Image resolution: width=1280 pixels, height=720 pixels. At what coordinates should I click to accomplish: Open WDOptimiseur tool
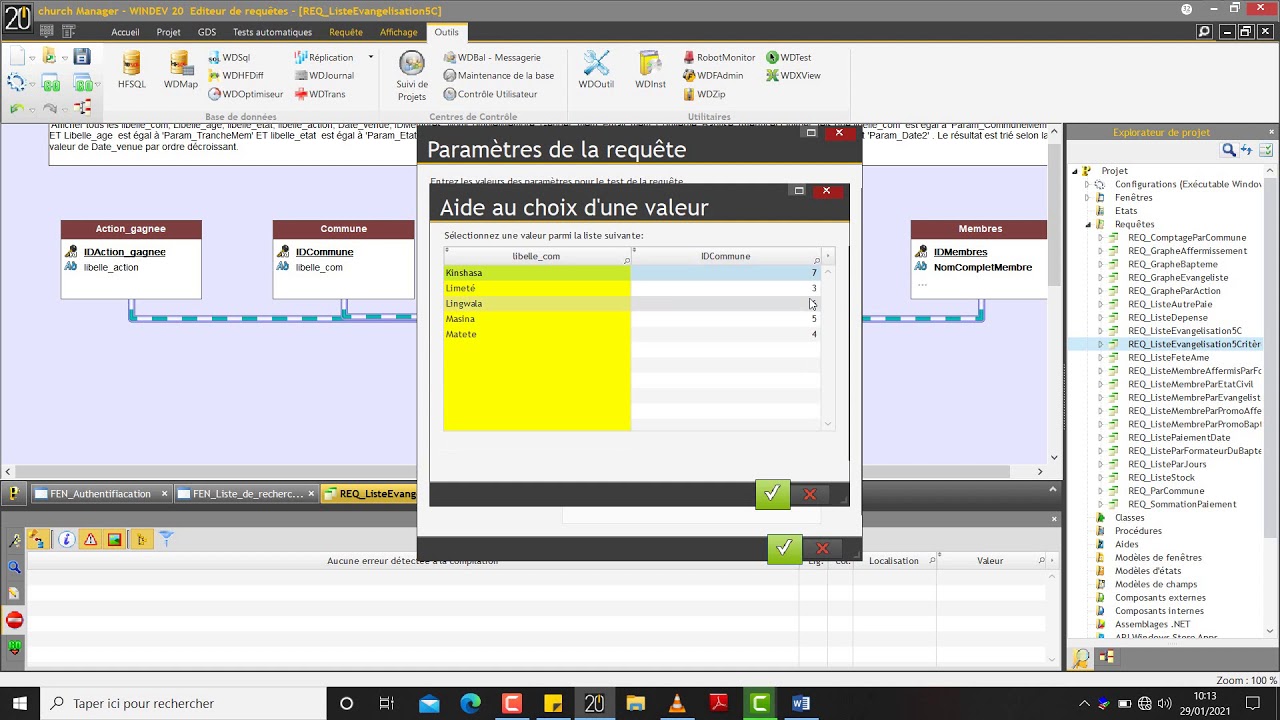(x=245, y=94)
